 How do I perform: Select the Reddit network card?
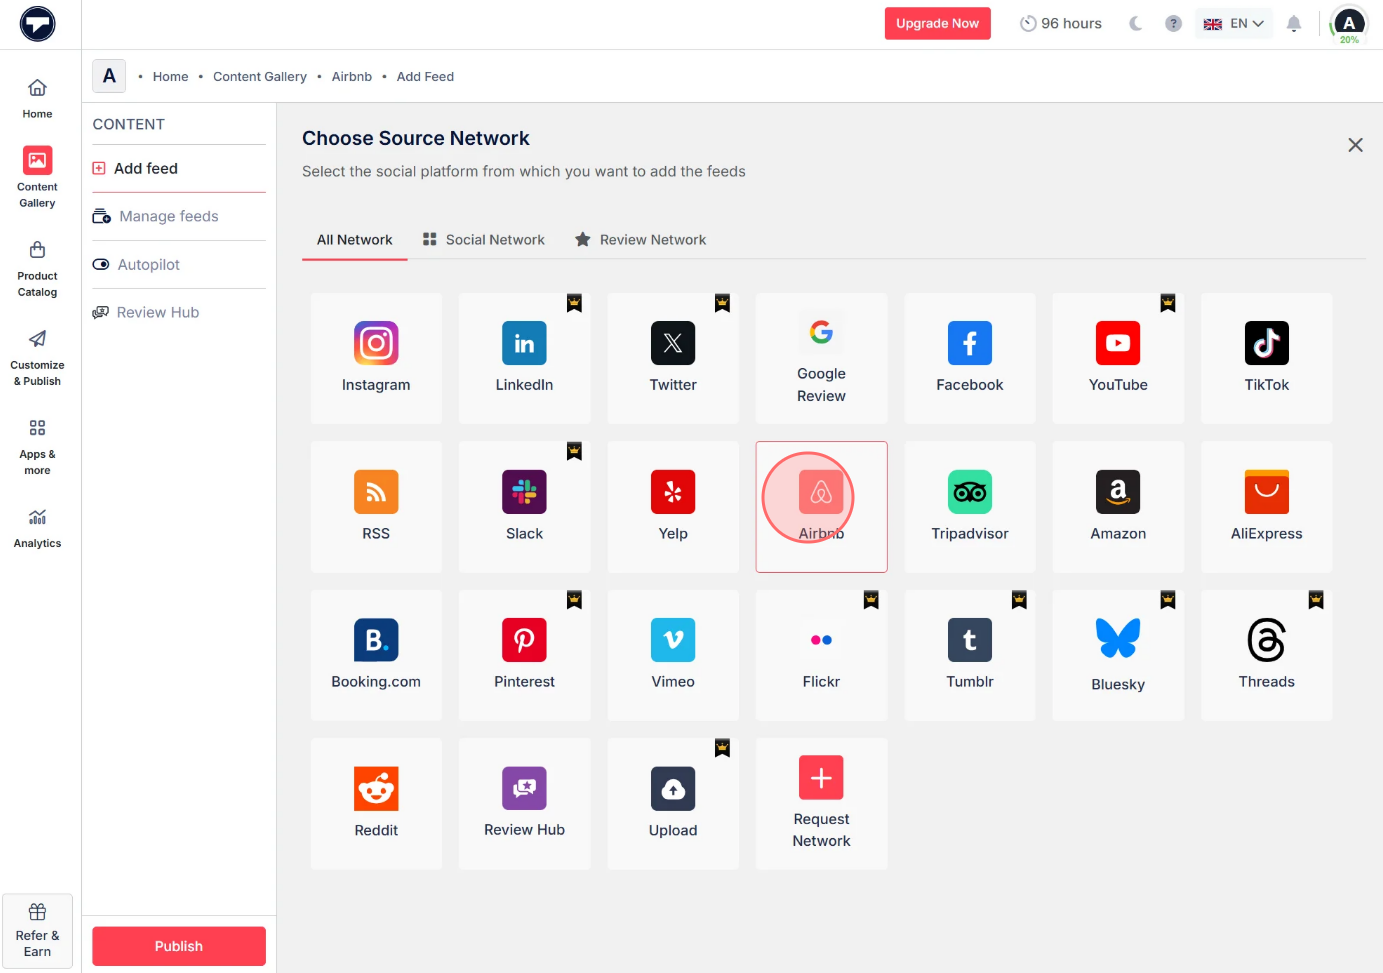click(x=376, y=804)
